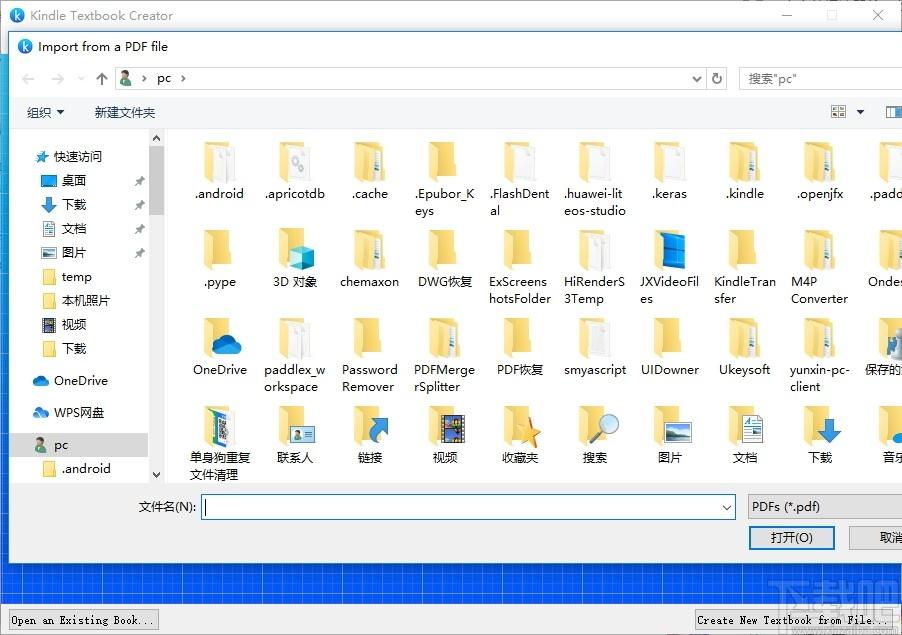Expand the address bar history dropdown
The width and height of the screenshot is (902, 635).
pyautogui.click(x=697, y=78)
